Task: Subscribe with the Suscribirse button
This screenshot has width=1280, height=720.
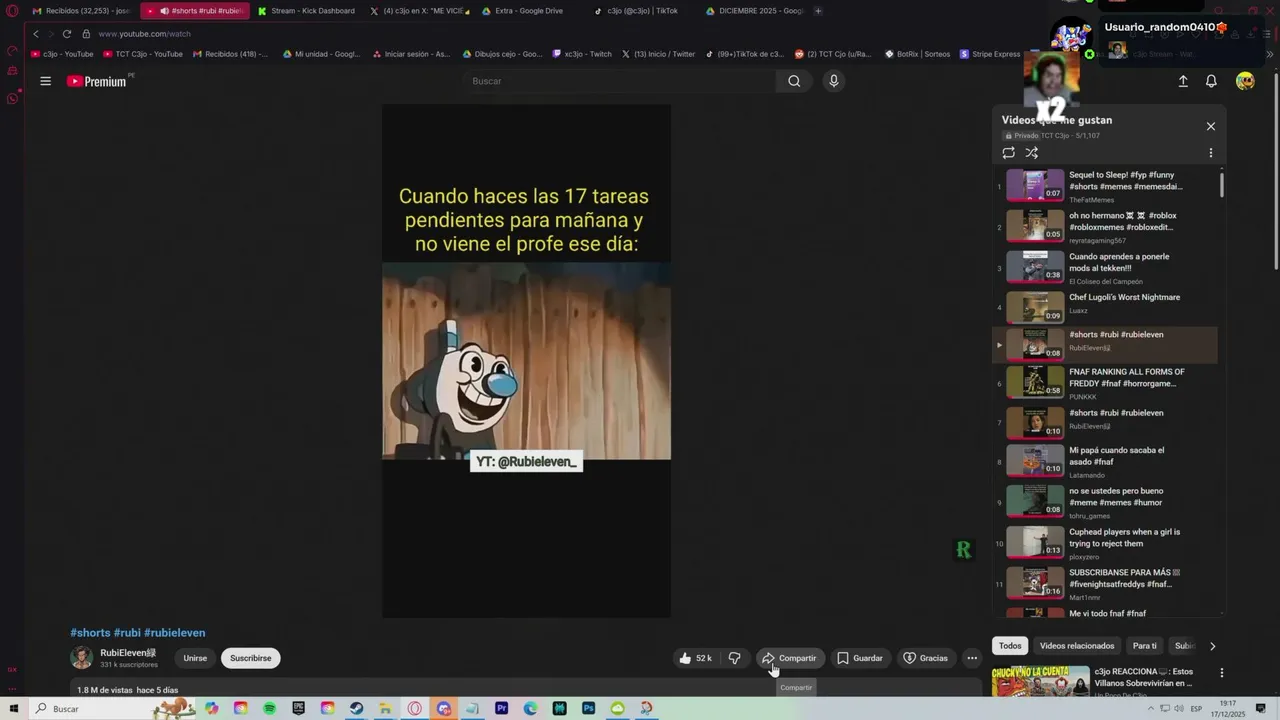Action: pos(251,658)
